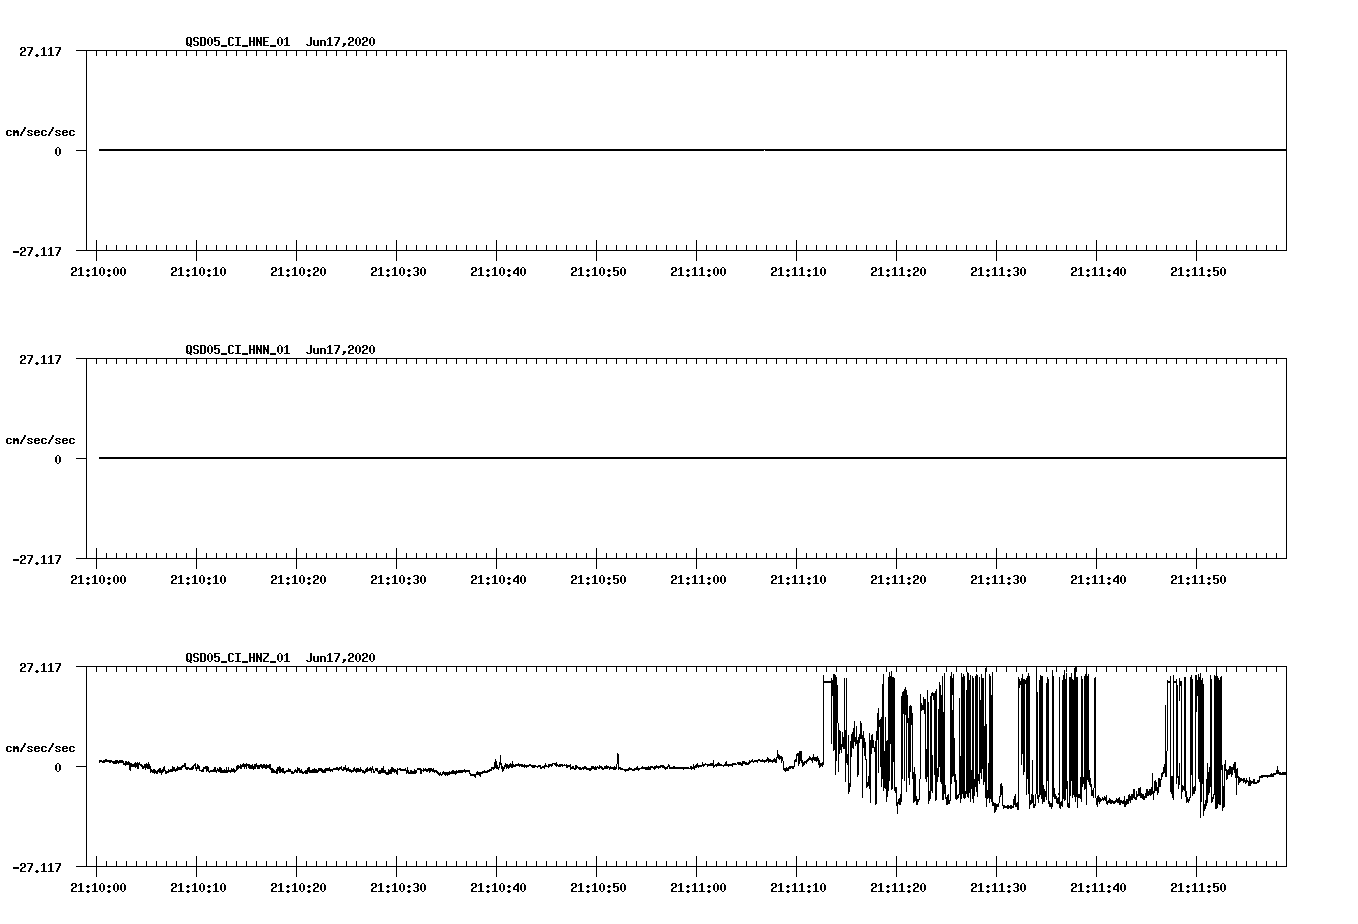Viewport: 1358px width, 924px height.
Task: Click the 21:10:50 time label on the HNN plot
Action: pos(598,580)
